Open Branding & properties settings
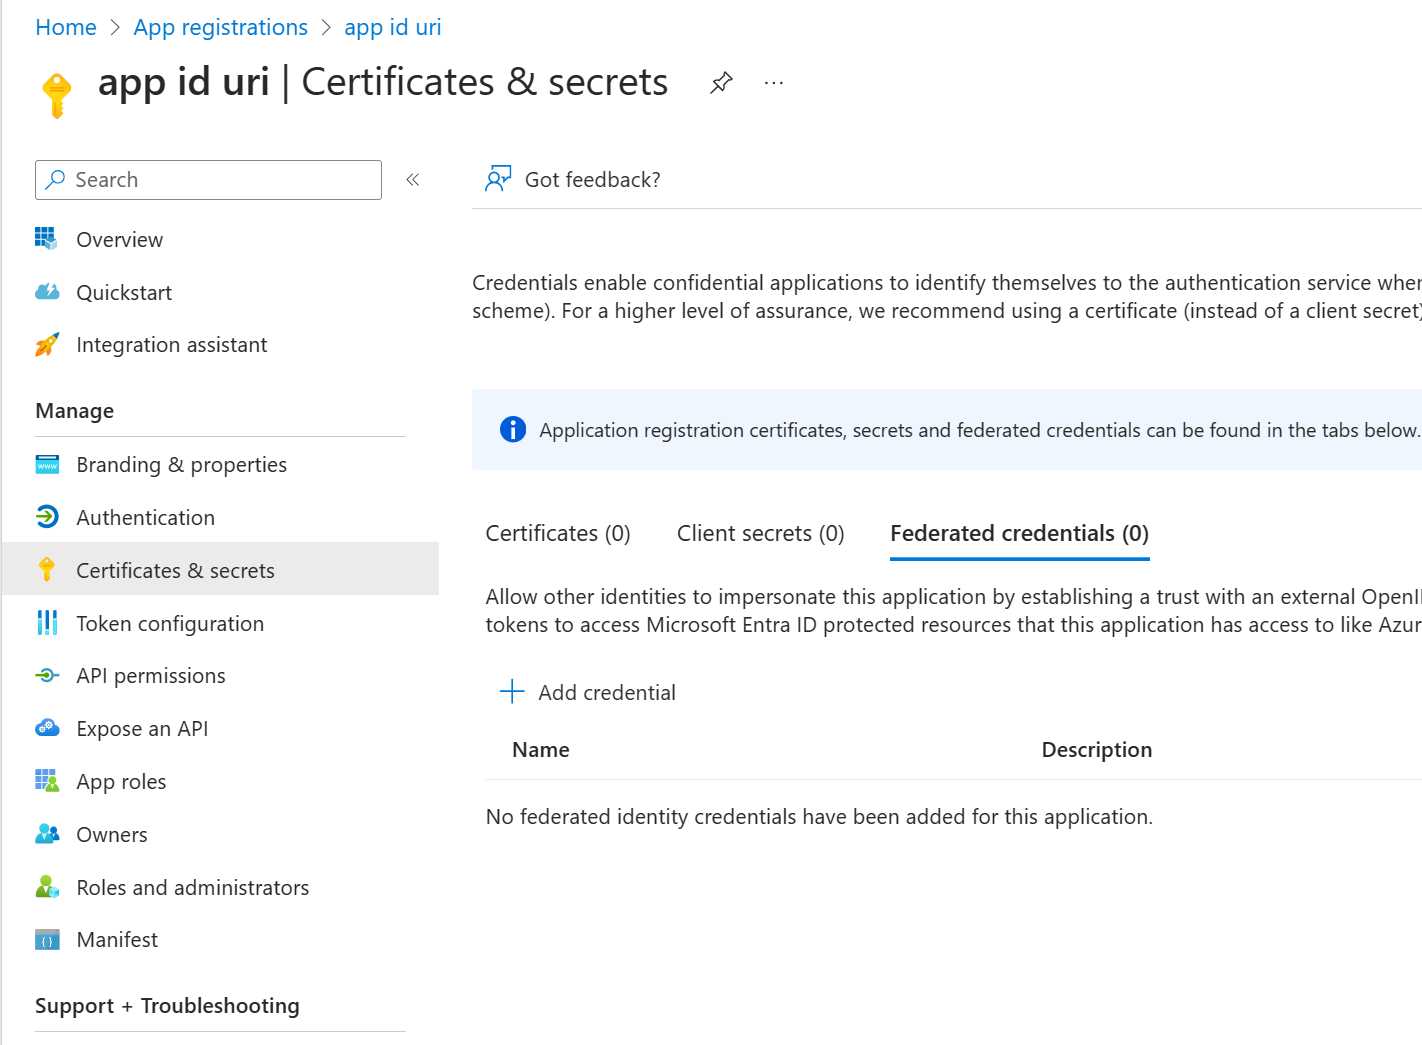1422x1045 pixels. click(181, 464)
